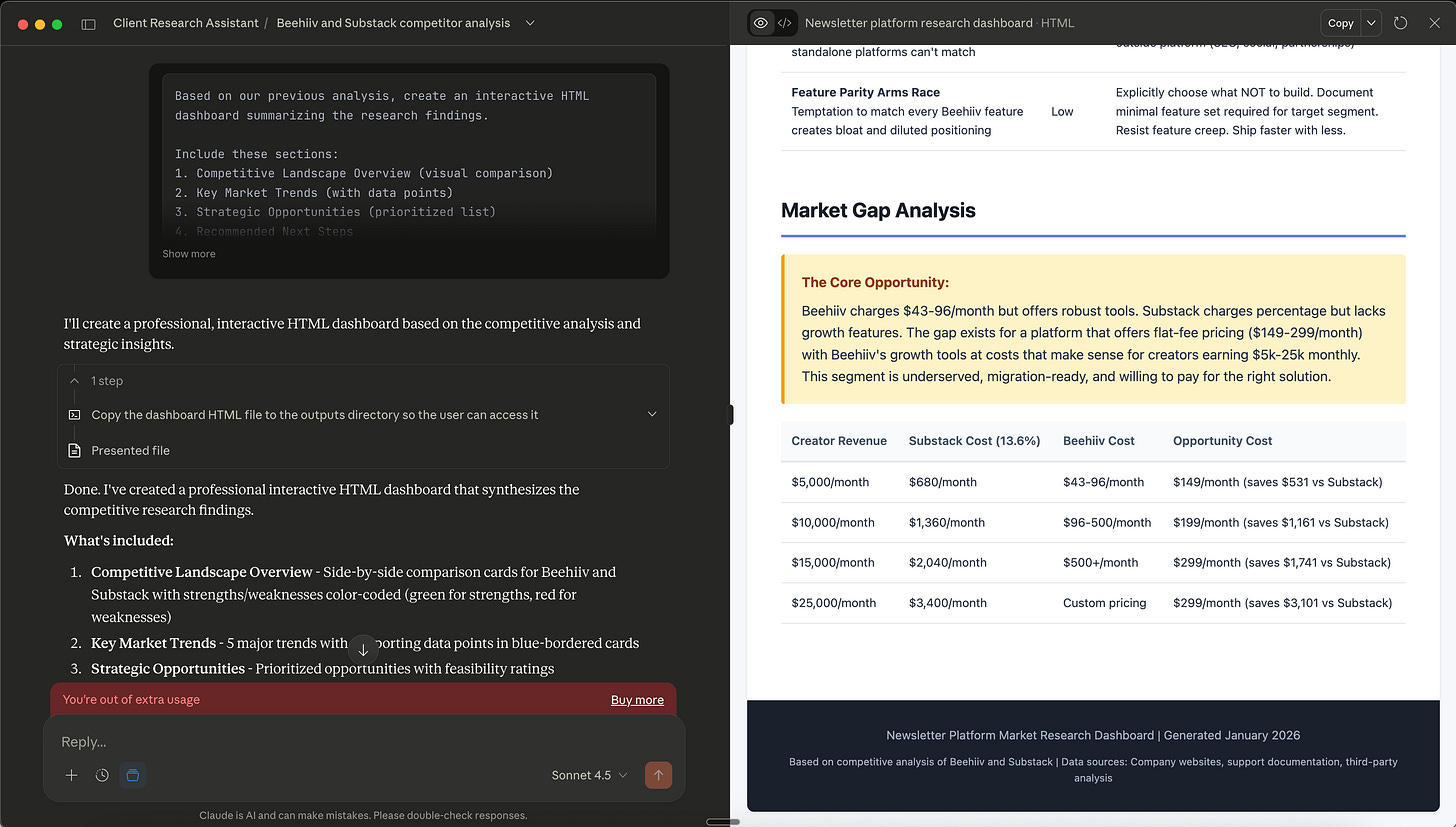Expand the prompt with Show more

pyautogui.click(x=189, y=254)
